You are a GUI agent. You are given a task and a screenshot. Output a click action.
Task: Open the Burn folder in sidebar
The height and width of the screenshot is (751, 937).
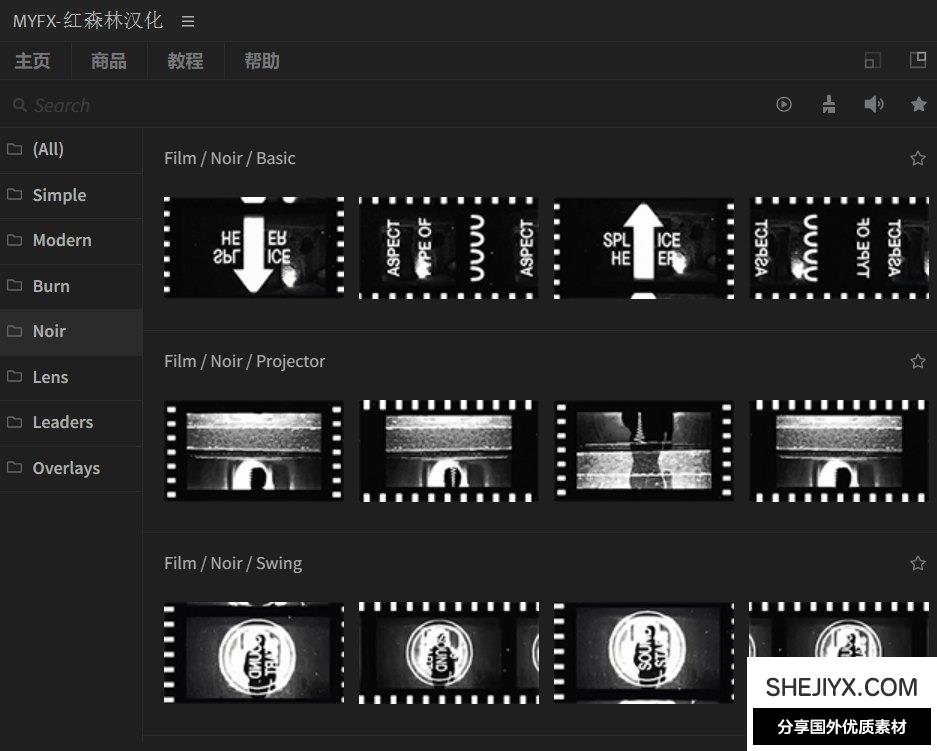51,286
